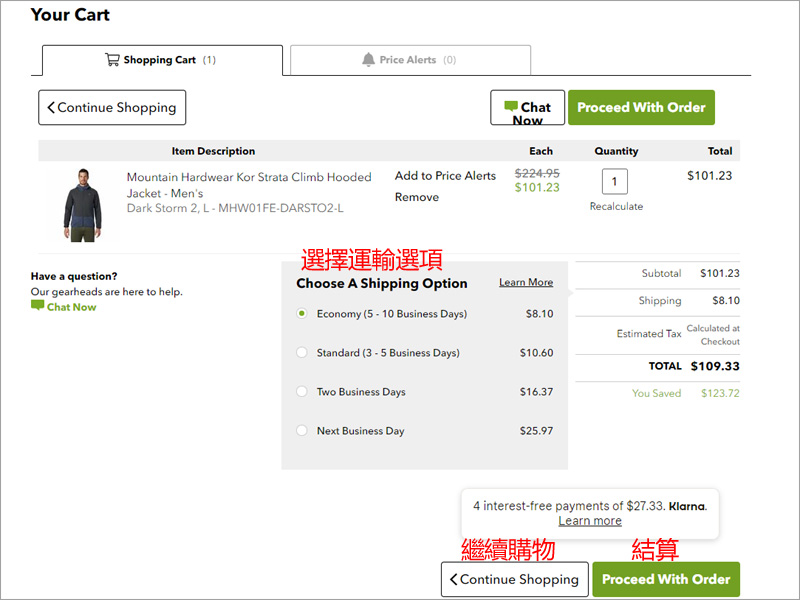Click the shopping cart icon in tab
The image size is (800, 600).
point(112,60)
